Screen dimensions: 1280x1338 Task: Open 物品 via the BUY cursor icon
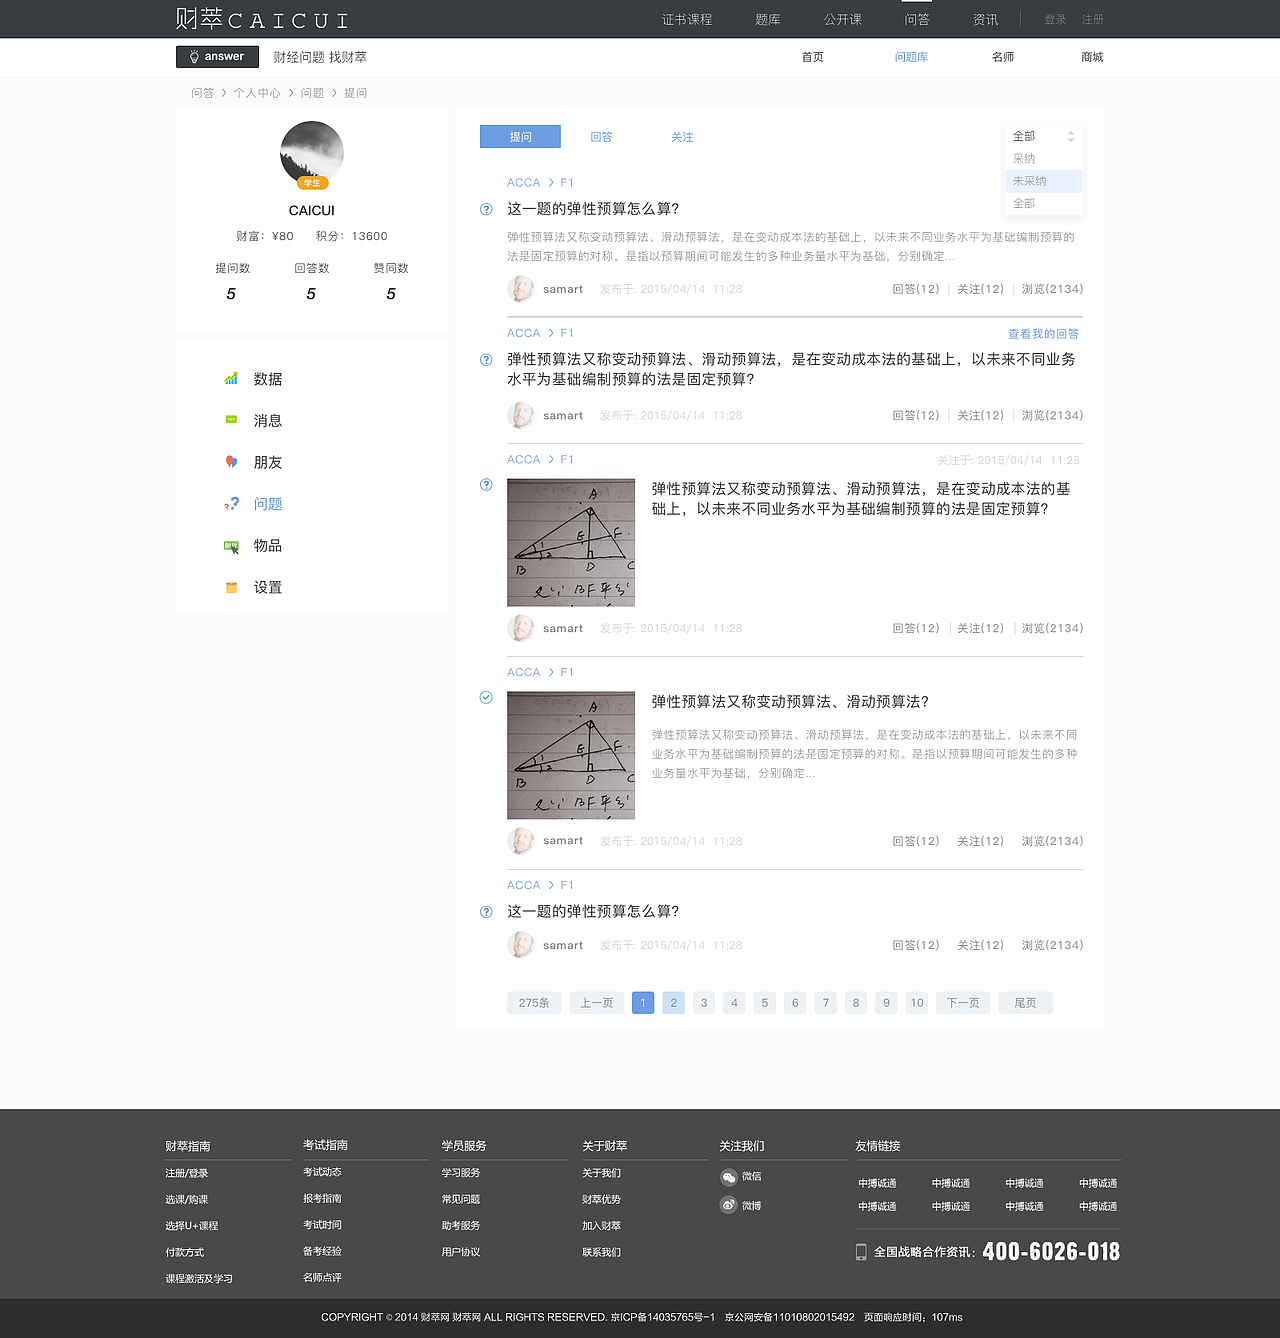coord(231,546)
